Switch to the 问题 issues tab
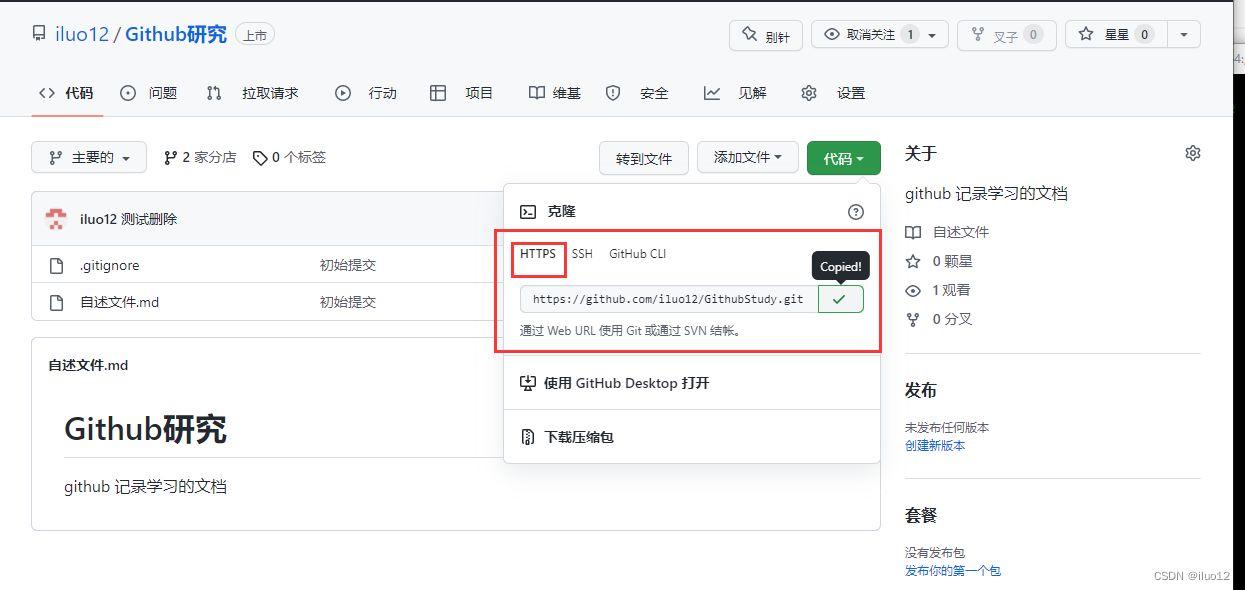The height and width of the screenshot is (590, 1245). click(149, 93)
